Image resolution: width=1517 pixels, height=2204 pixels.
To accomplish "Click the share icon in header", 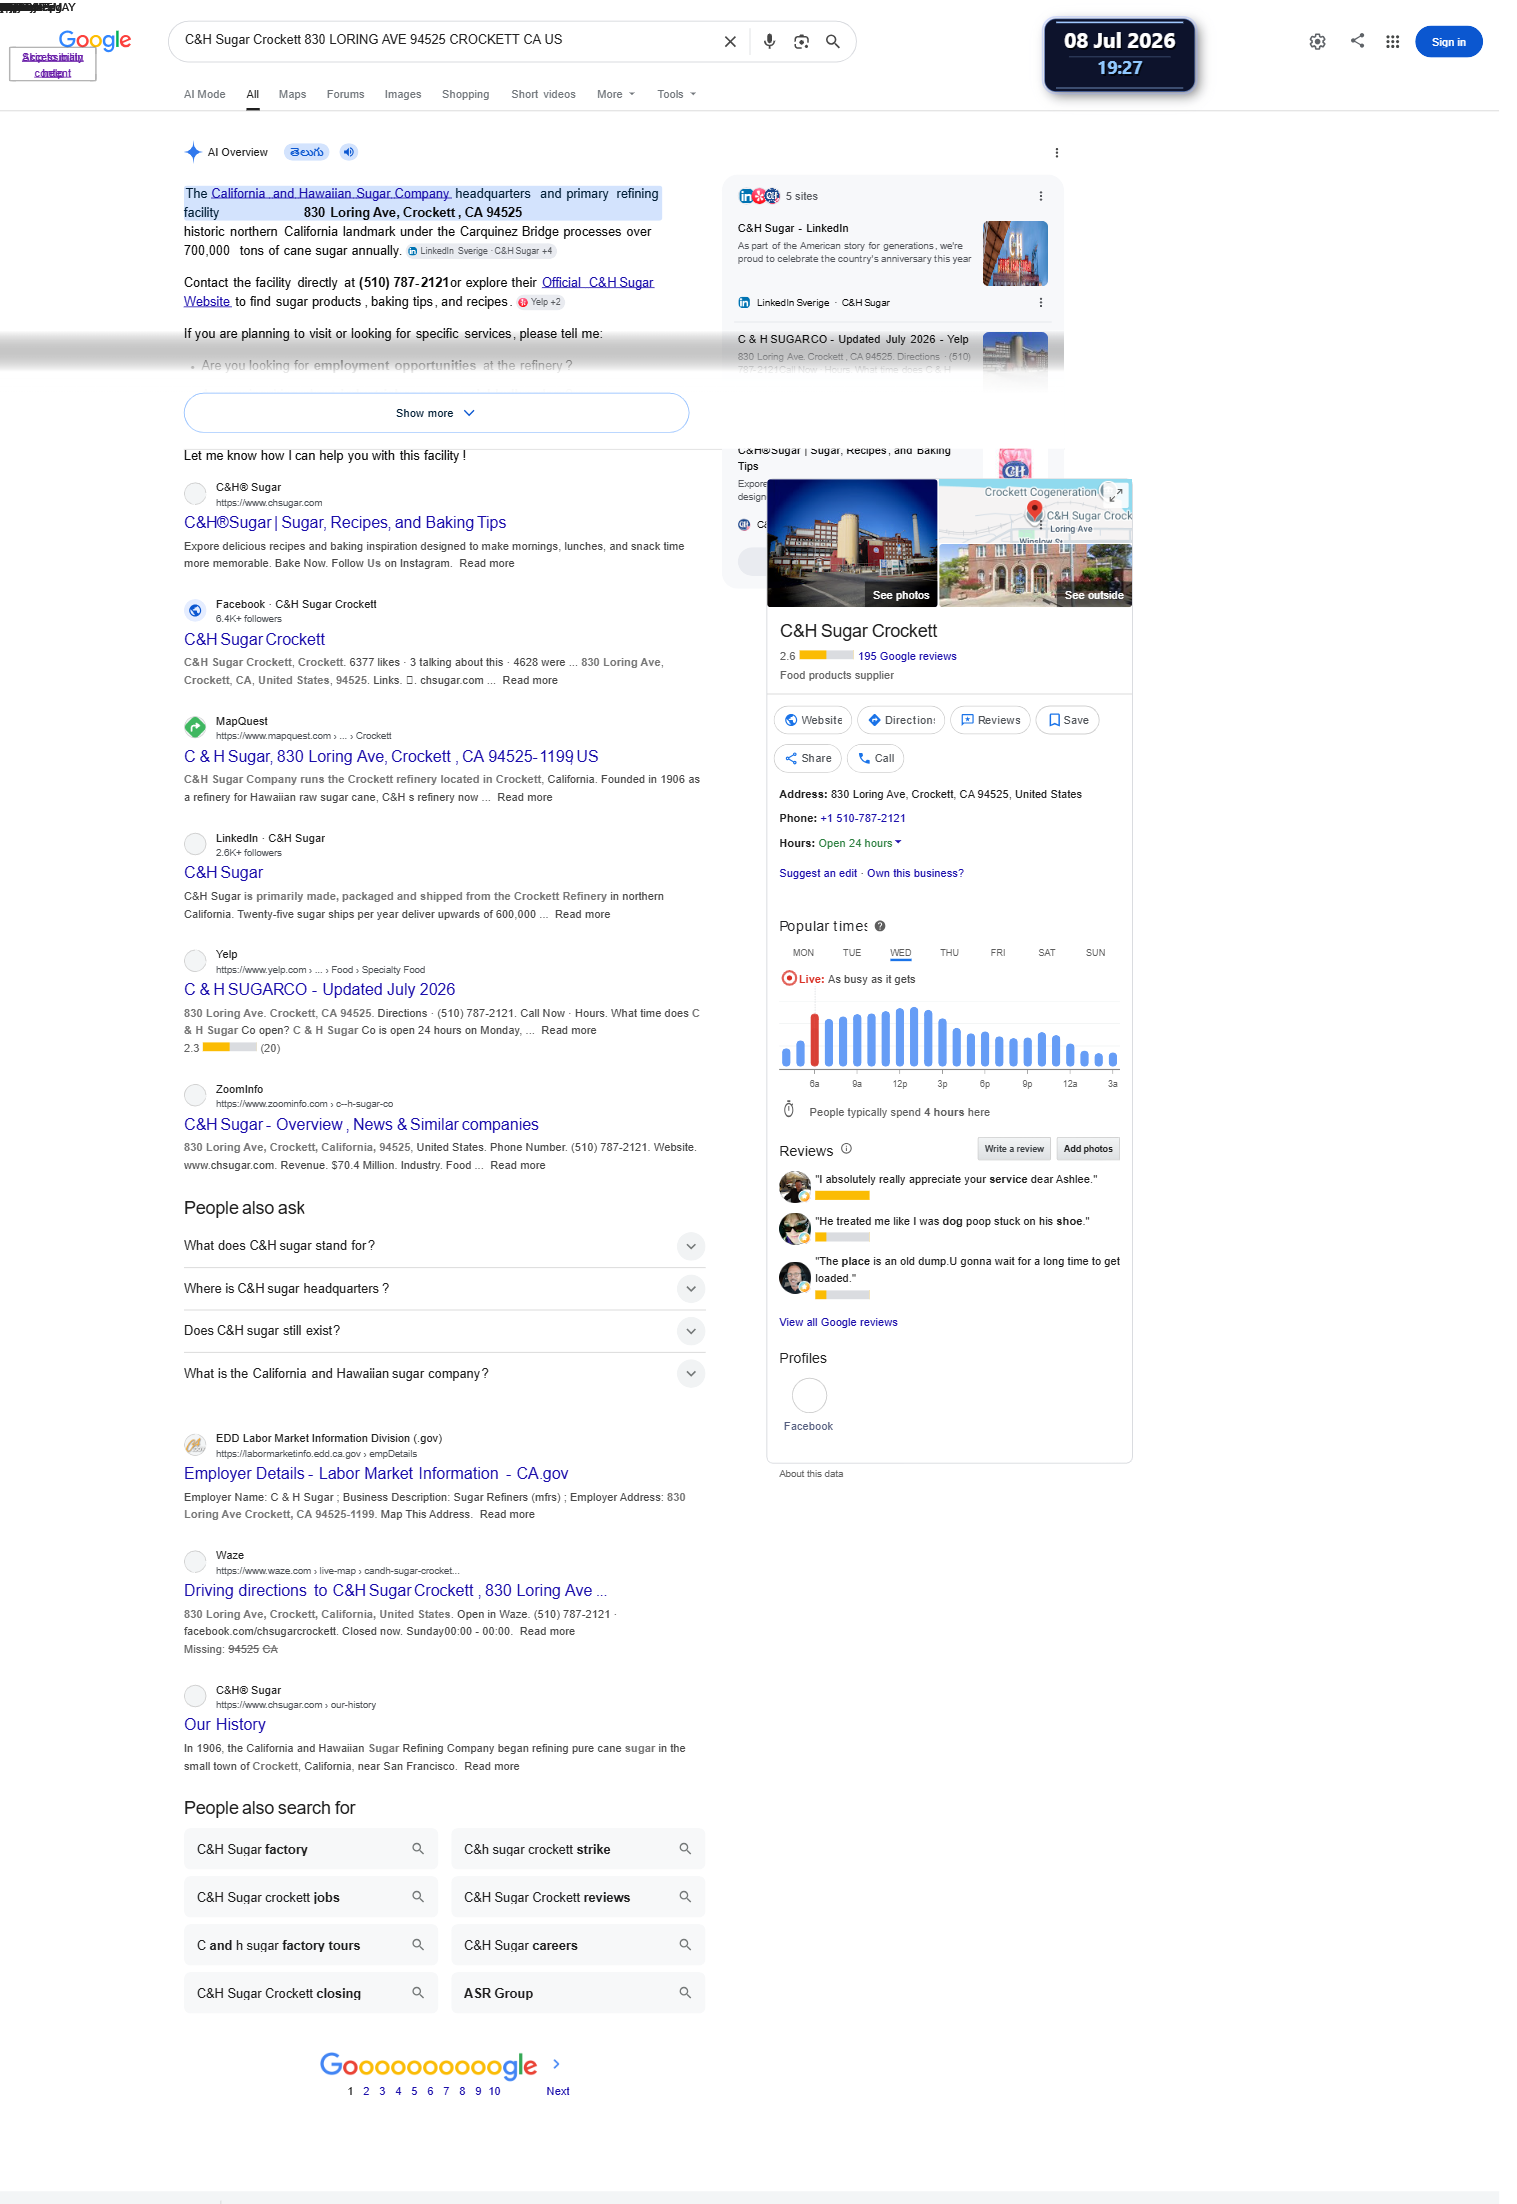I will (x=1357, y=41).
